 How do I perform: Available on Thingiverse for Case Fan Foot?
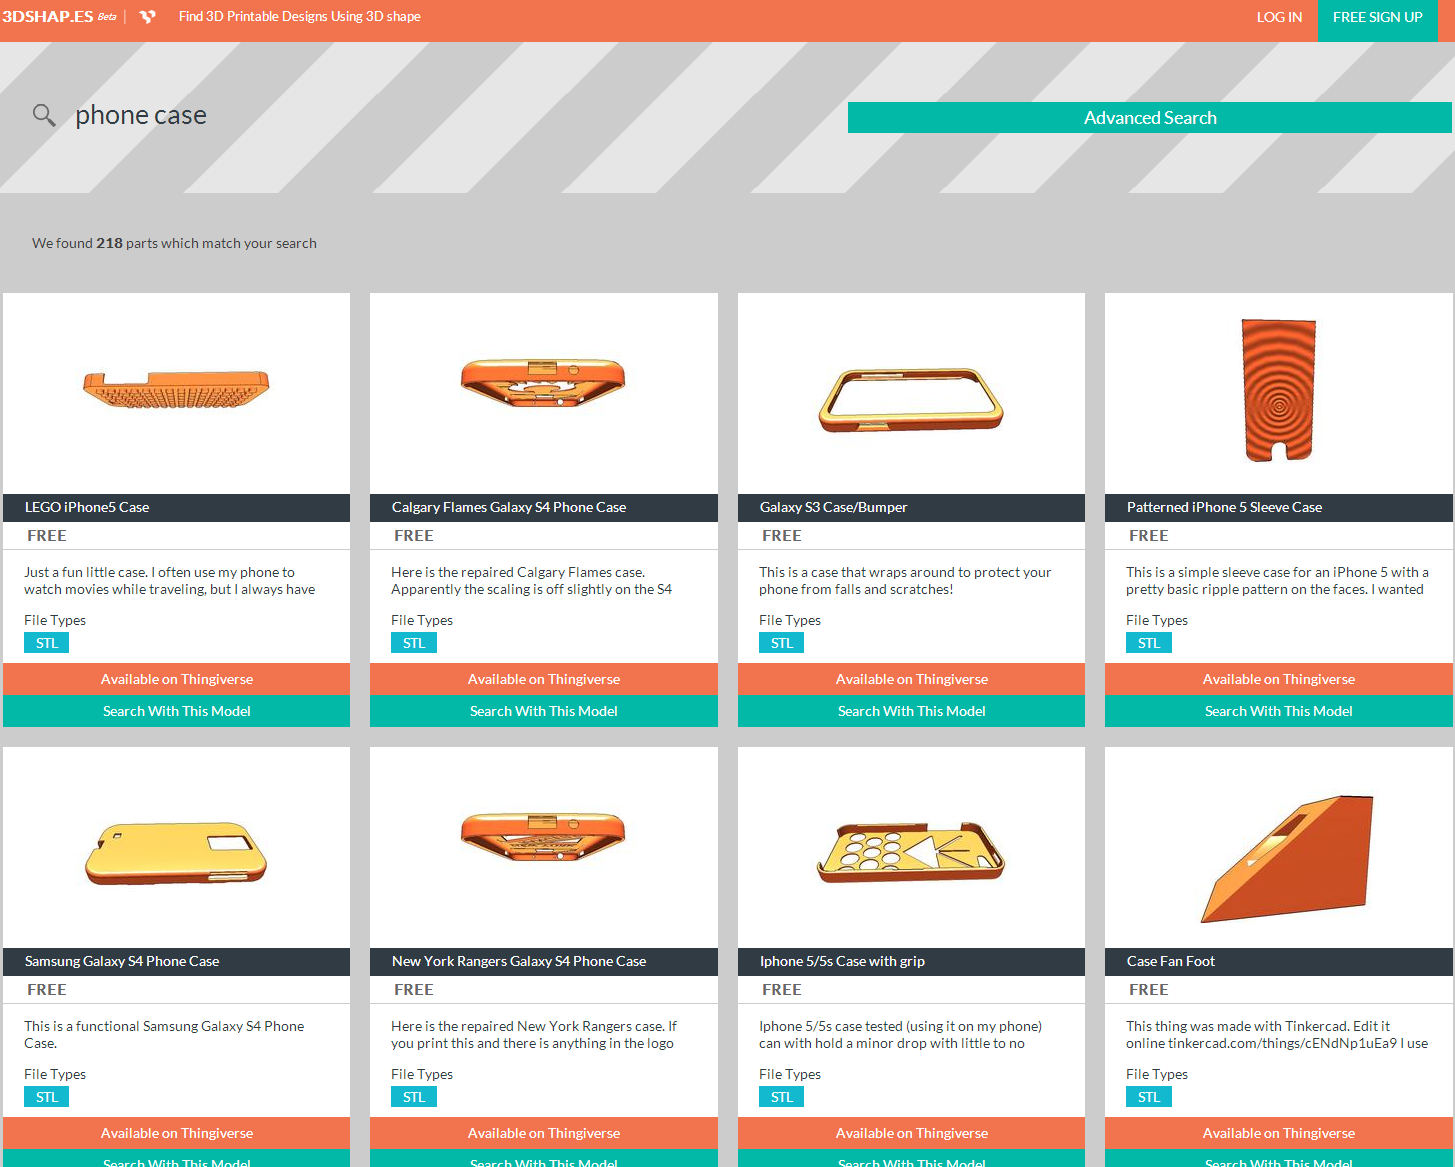1278,1133
